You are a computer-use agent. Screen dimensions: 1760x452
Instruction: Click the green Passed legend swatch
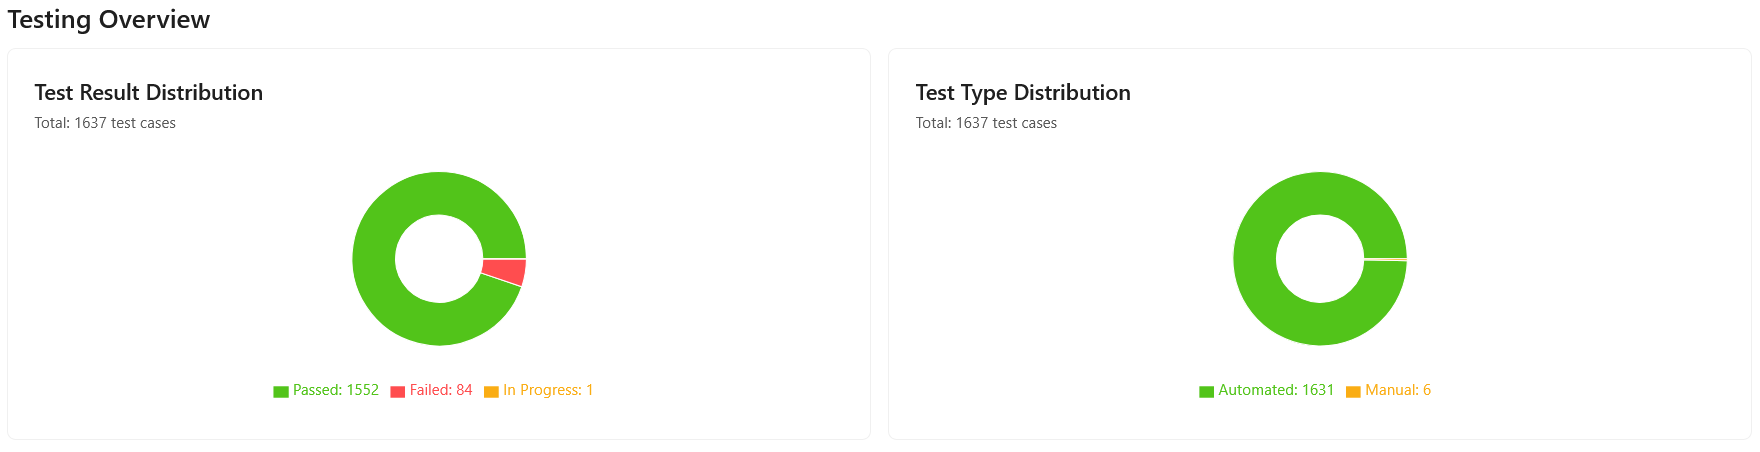281,391
